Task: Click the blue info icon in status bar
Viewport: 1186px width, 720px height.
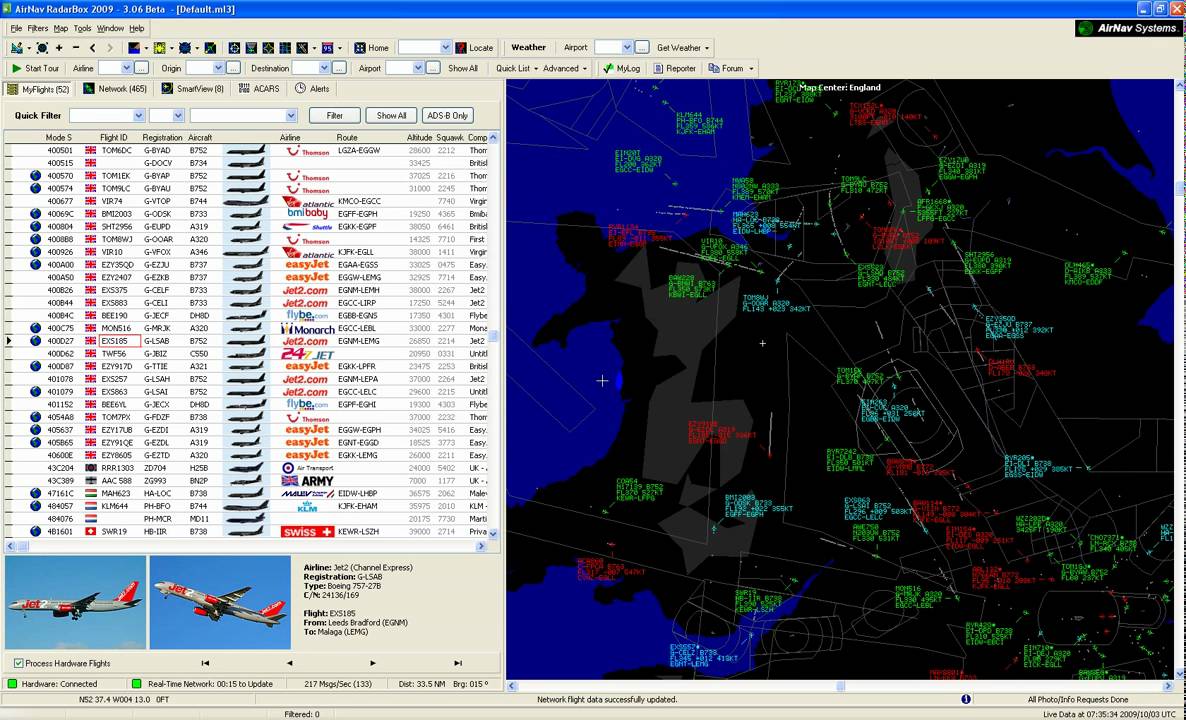Action: point(966,700)
